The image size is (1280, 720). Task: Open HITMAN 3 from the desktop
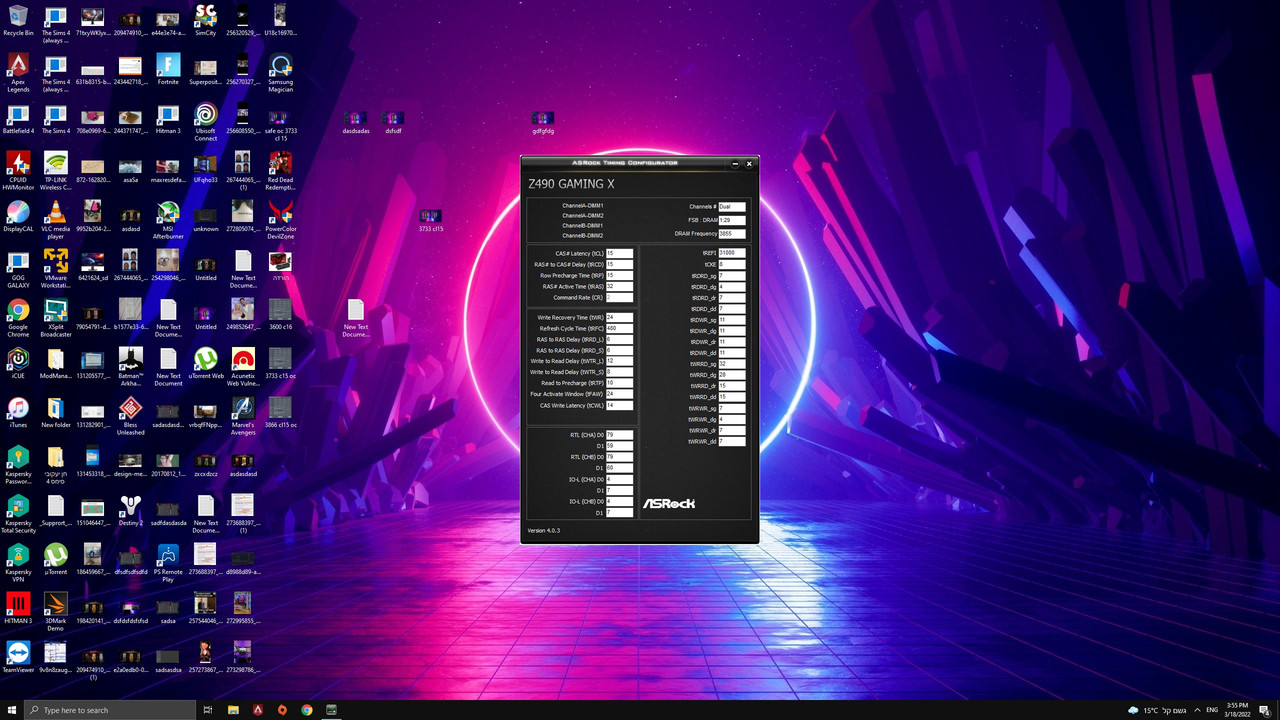coord(18,605)
